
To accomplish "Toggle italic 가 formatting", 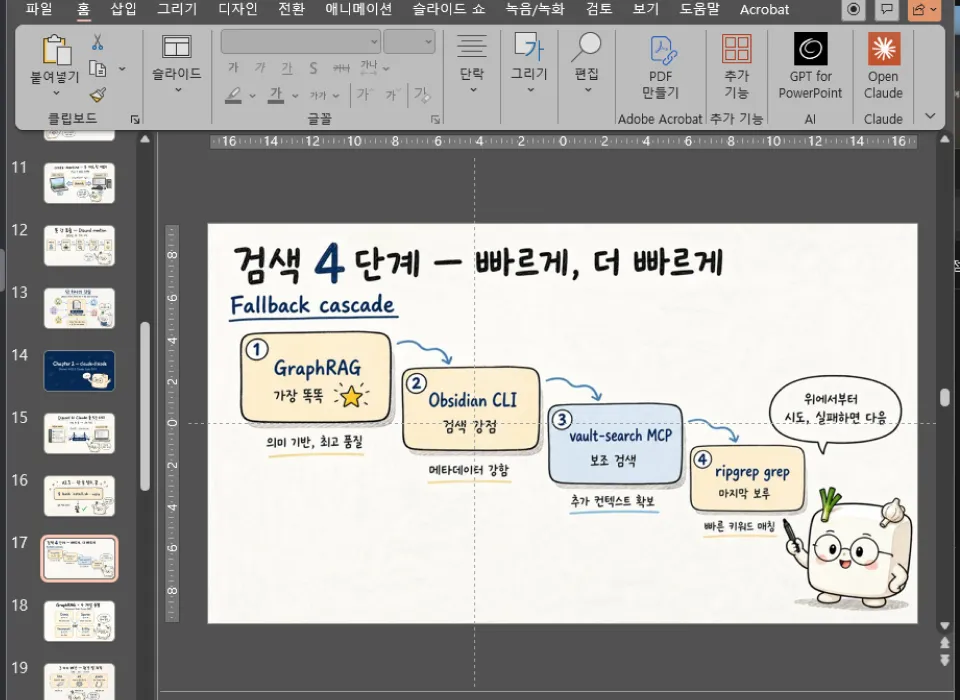I will pos(260,68).
